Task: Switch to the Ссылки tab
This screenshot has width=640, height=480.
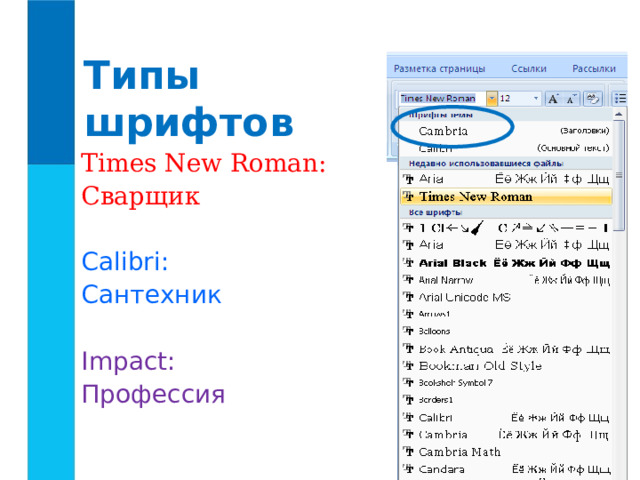Action: (x=529, y=69)
